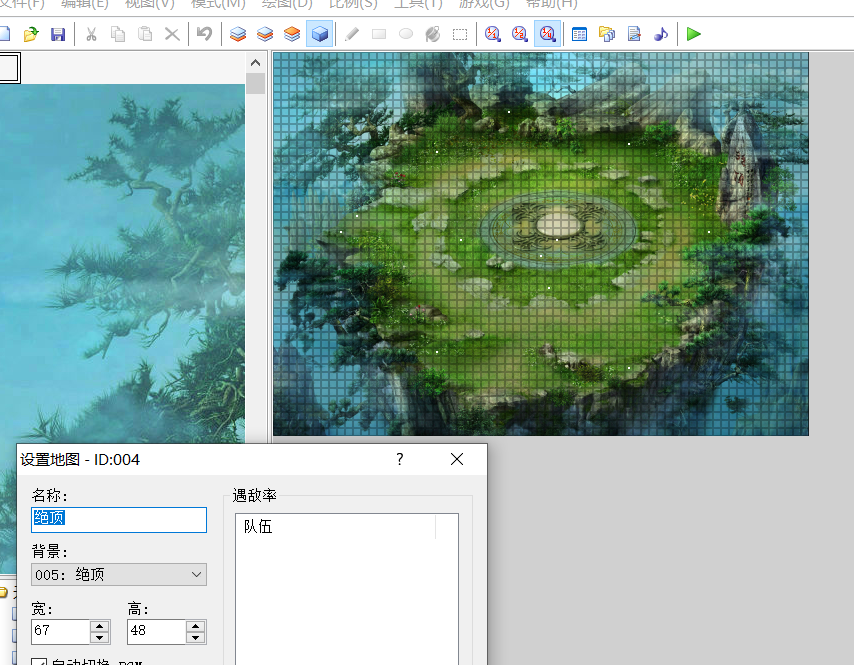854x665 pixels.
Task: Switch to layer 2 editing
Action: tap(265, 34)
